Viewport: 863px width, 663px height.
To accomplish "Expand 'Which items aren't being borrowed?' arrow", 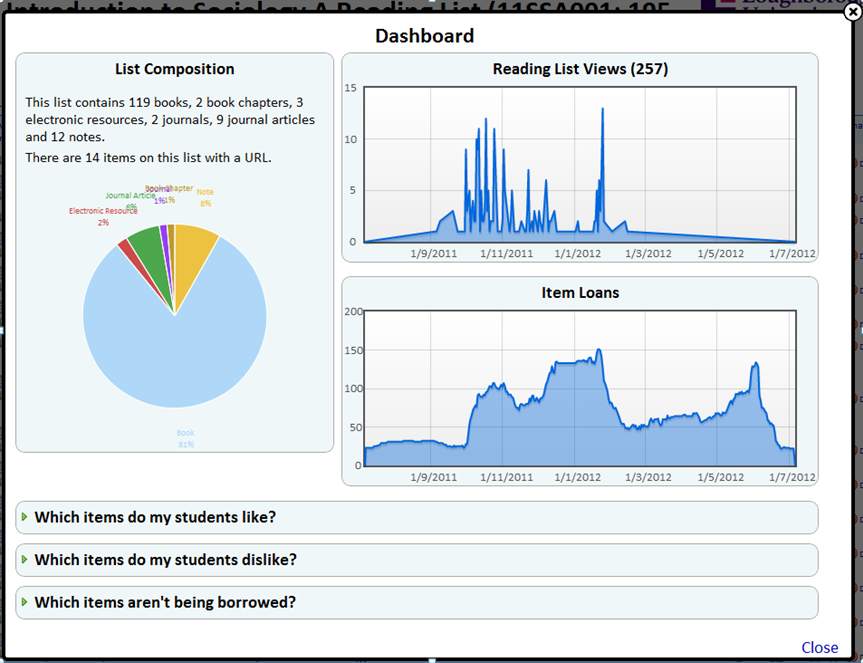I will [x=24, y=602].
